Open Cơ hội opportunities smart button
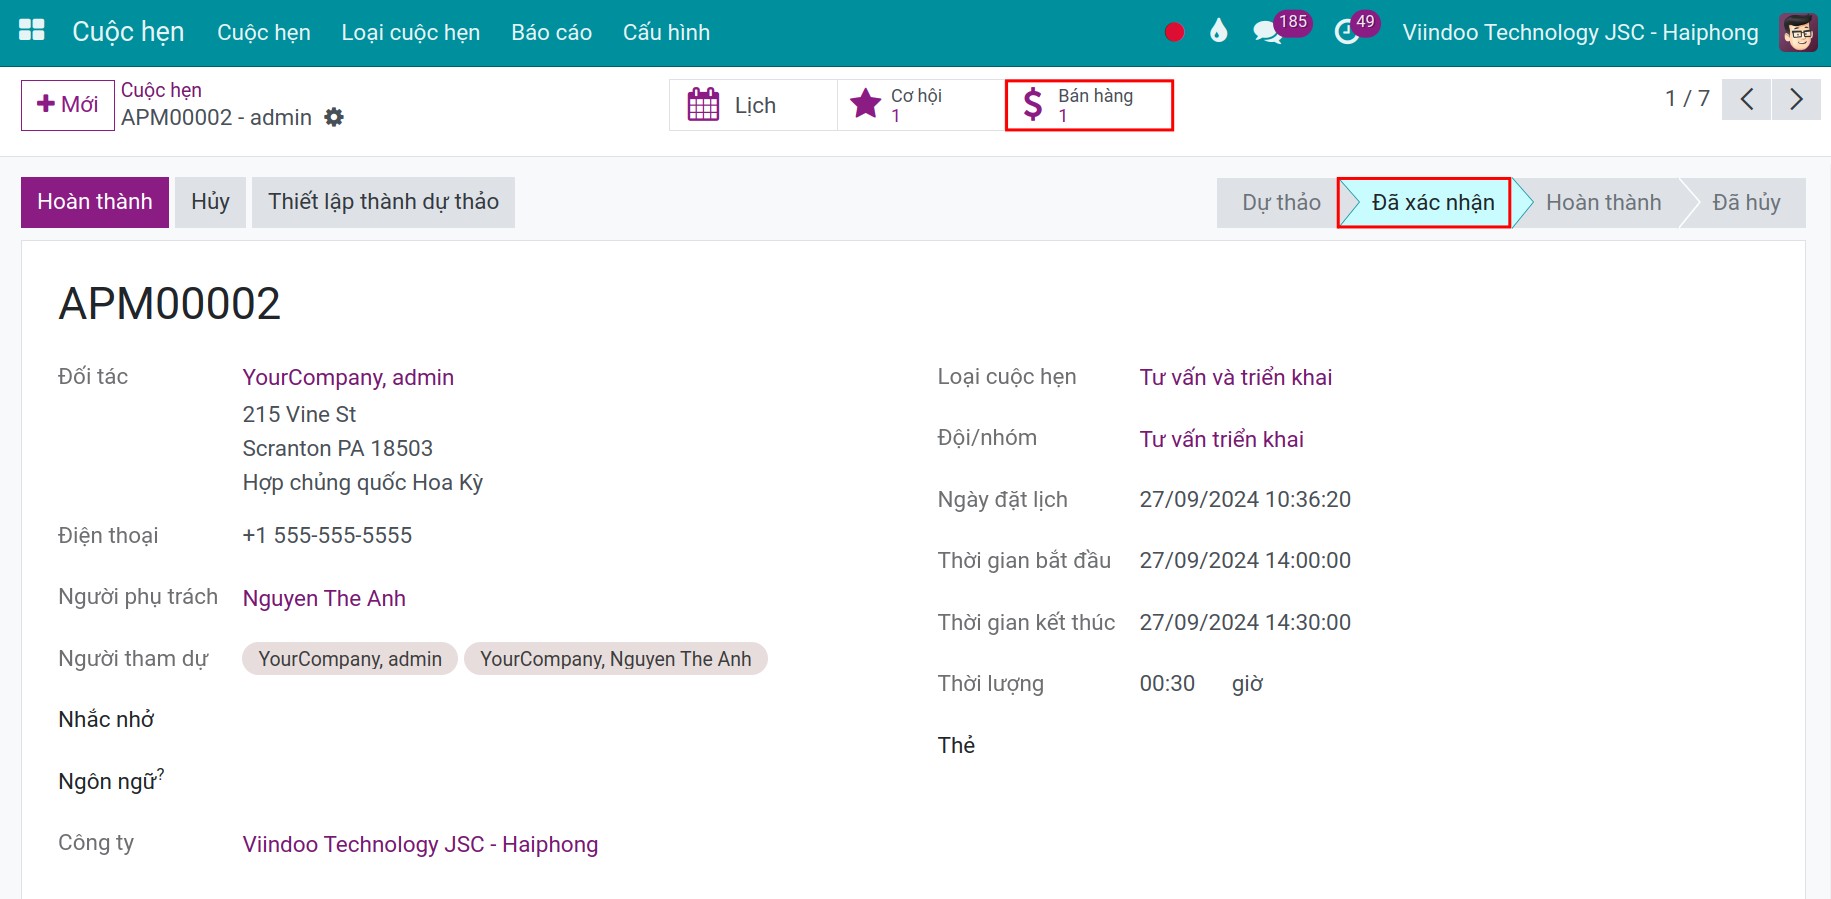Viewport: 1831px width, 899px height. click(921, 105)
